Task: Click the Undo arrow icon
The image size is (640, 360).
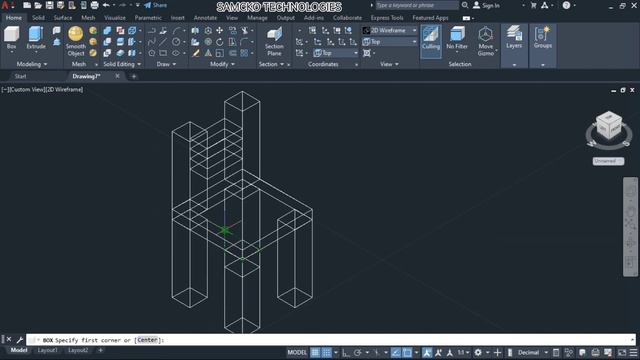Action: coord(106,5)
